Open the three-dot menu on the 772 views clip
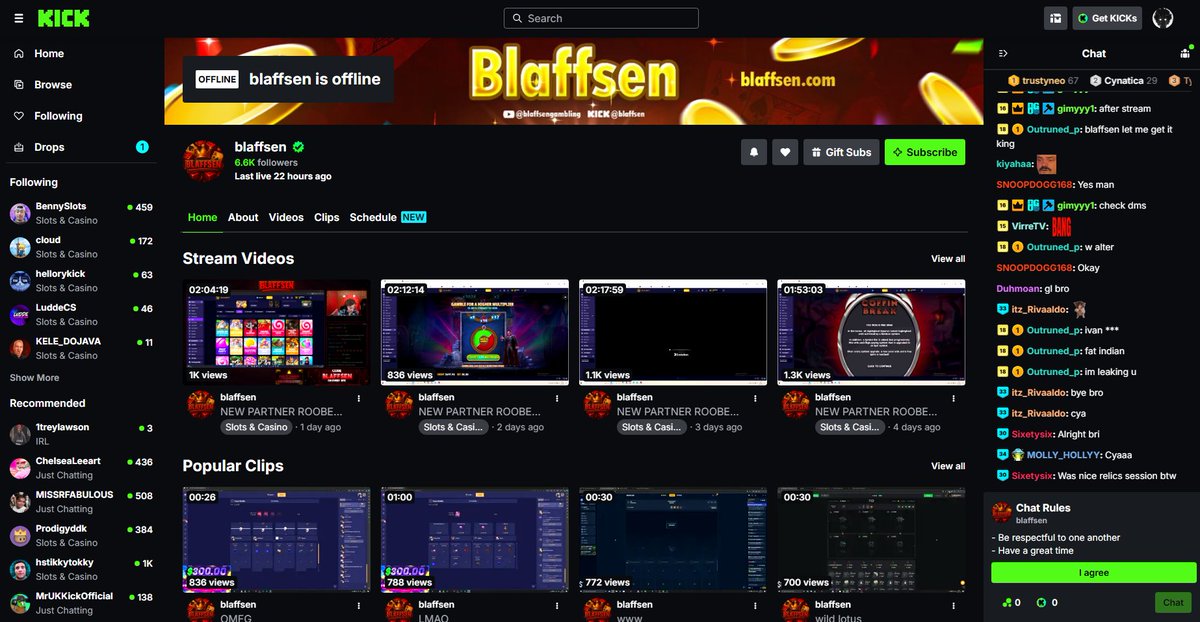The height and width of the screenshot is (622, 1200). coord(755,605)
